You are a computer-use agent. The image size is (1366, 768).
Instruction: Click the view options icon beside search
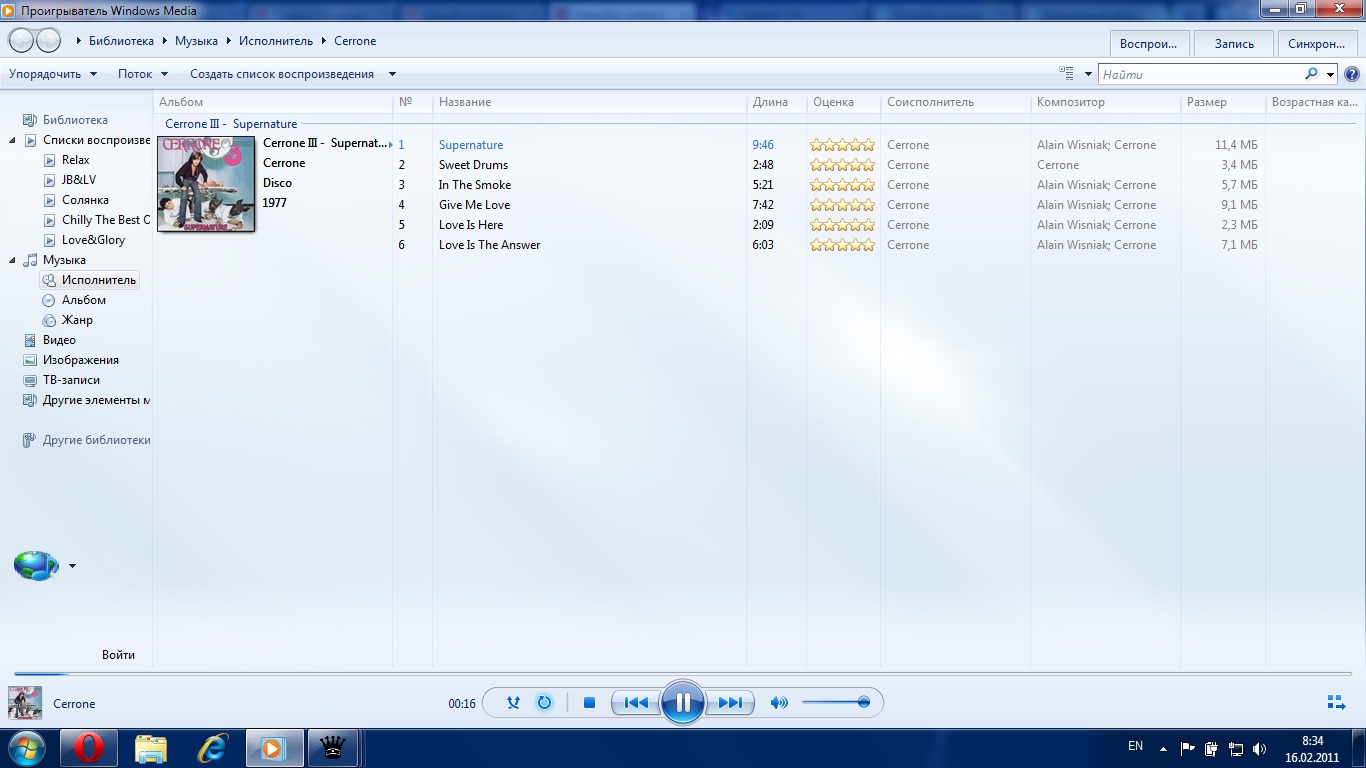(x=1066, y=74)
